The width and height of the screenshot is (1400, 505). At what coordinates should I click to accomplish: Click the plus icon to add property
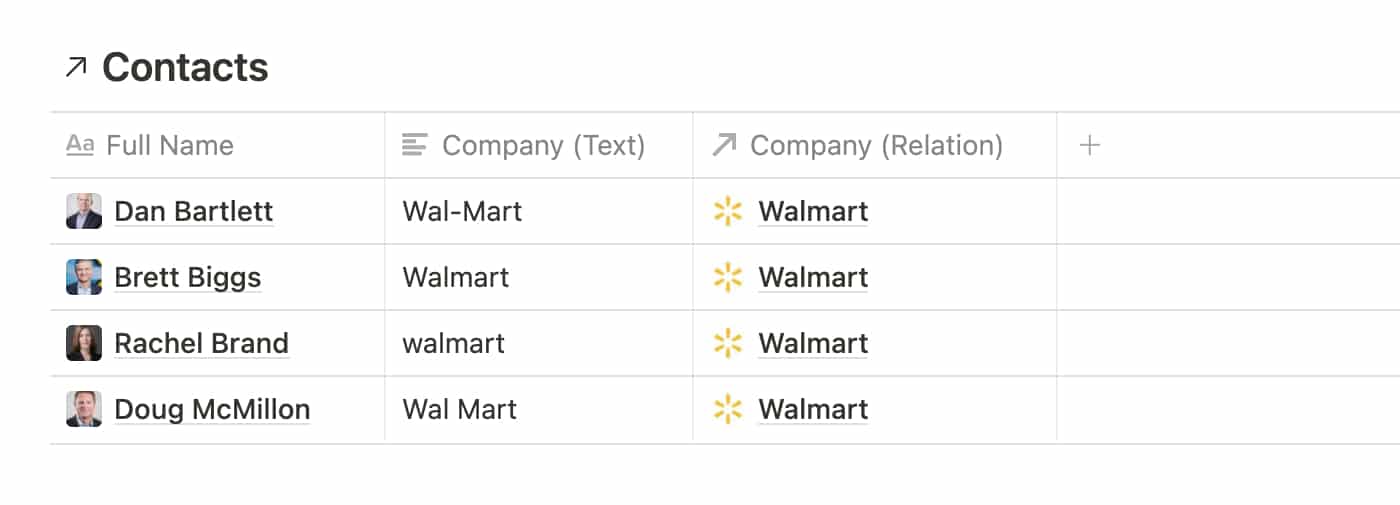[x=1090, y=145]
